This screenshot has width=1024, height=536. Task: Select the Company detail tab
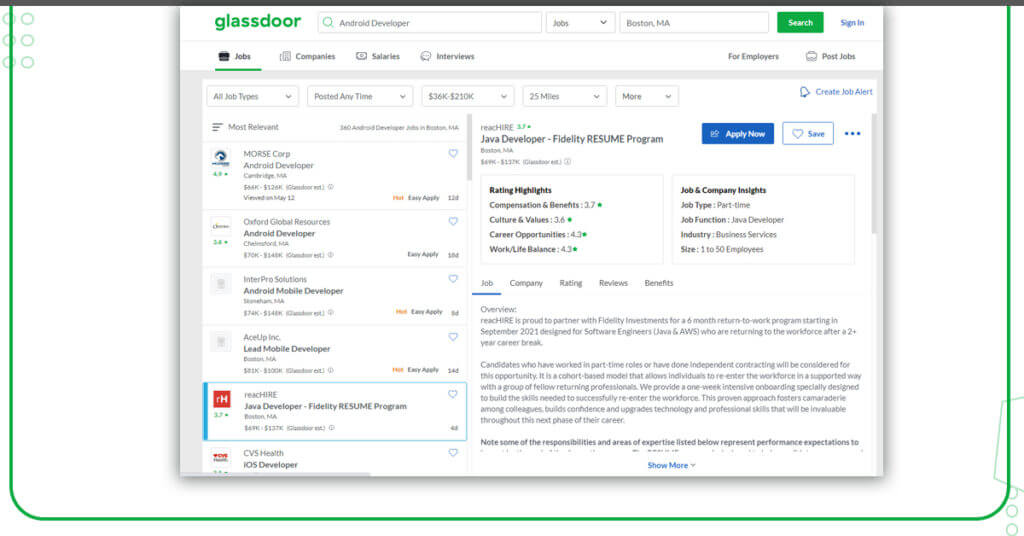pyautogui.click(x=526, y=283)
